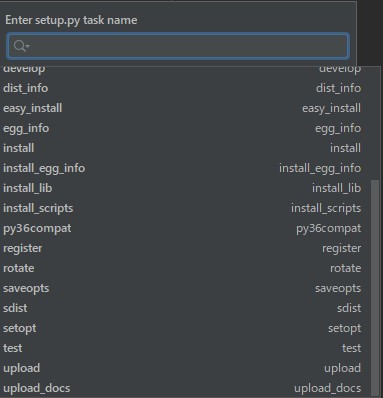Select the register task
The width and height of the screenshot is (383, 398).
(x=185, y=248)
